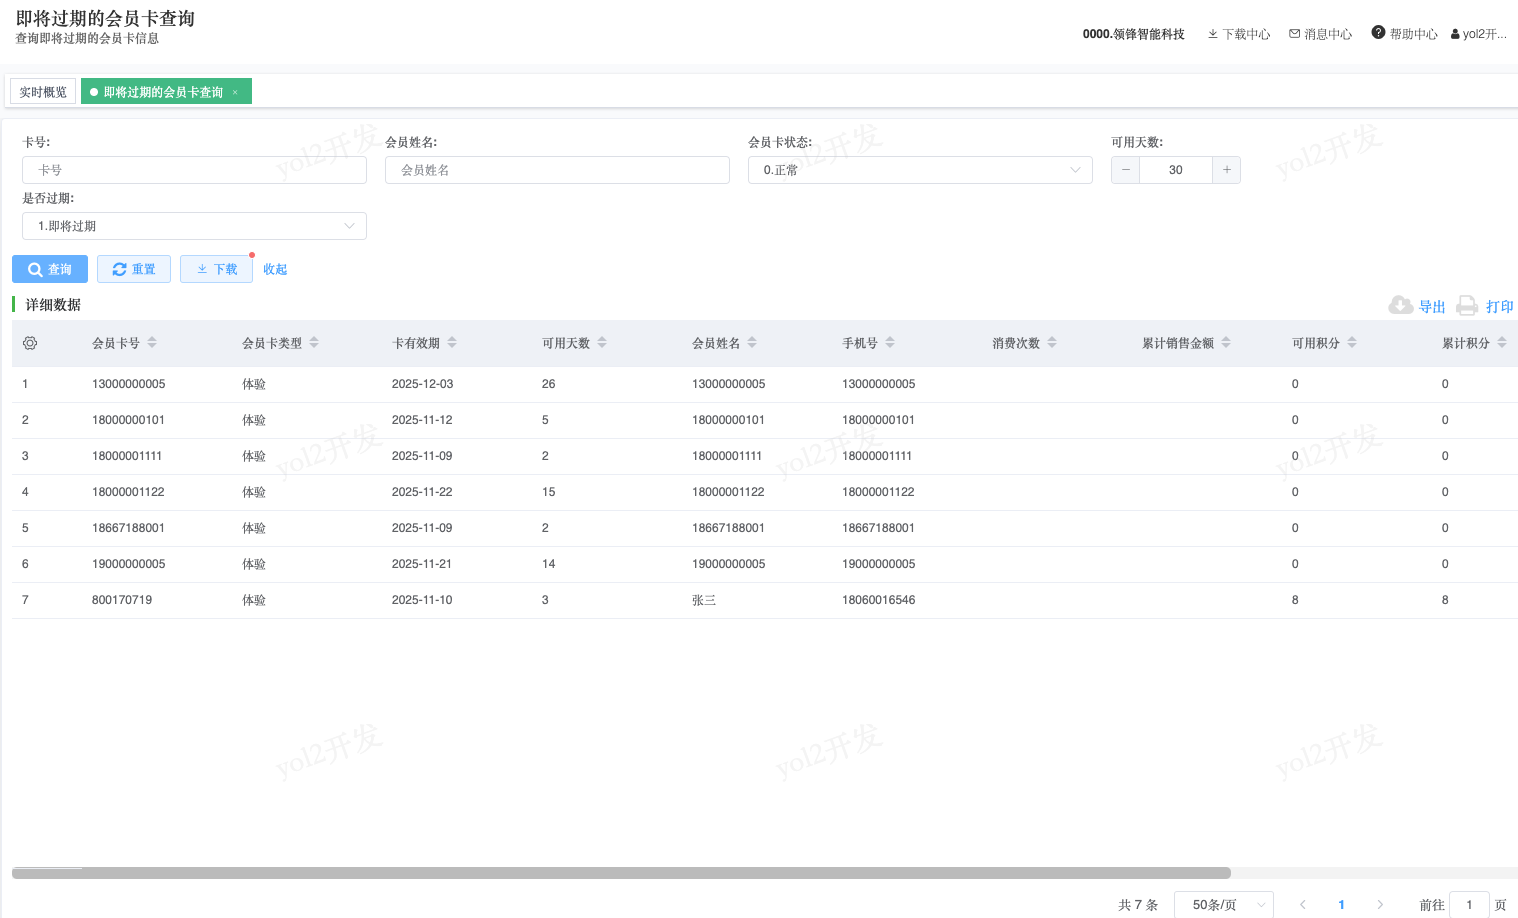Viewport: 1518px width, 918px height.
Task: Click the horizontal table scrollbar
Action: pos(621,873)
